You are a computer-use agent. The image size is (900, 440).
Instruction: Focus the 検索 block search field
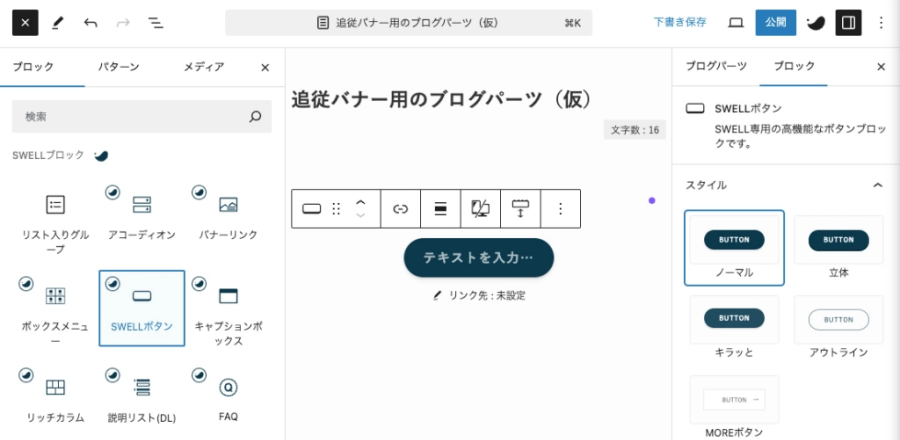(142, 116)
